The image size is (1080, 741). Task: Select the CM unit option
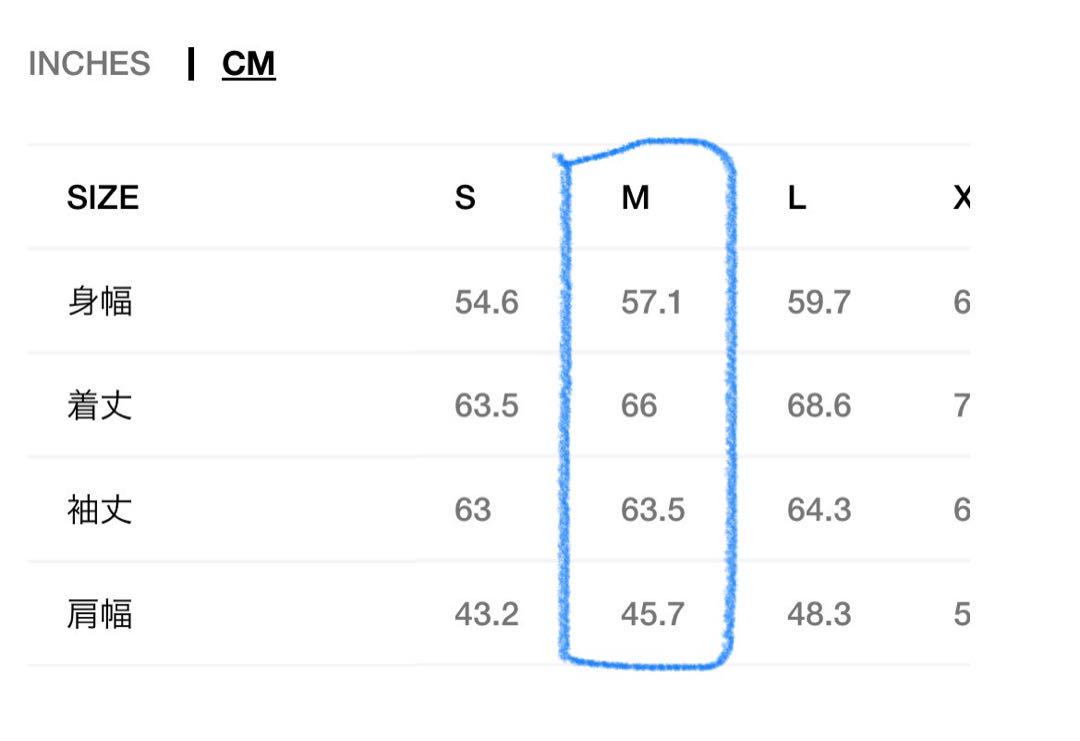tap(249, 64)
